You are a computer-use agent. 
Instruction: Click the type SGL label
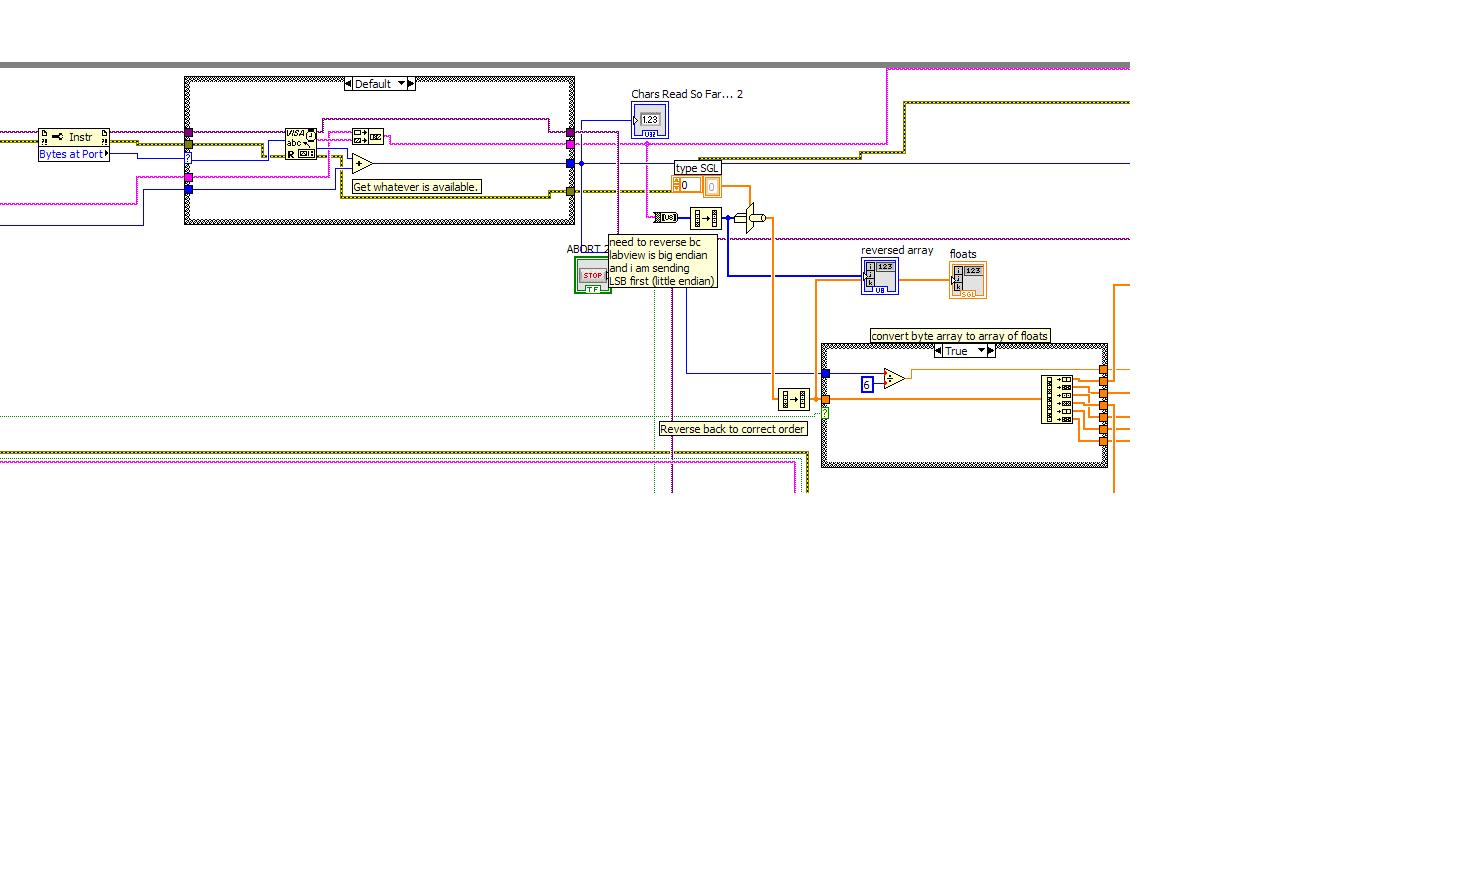click(697, 168)
